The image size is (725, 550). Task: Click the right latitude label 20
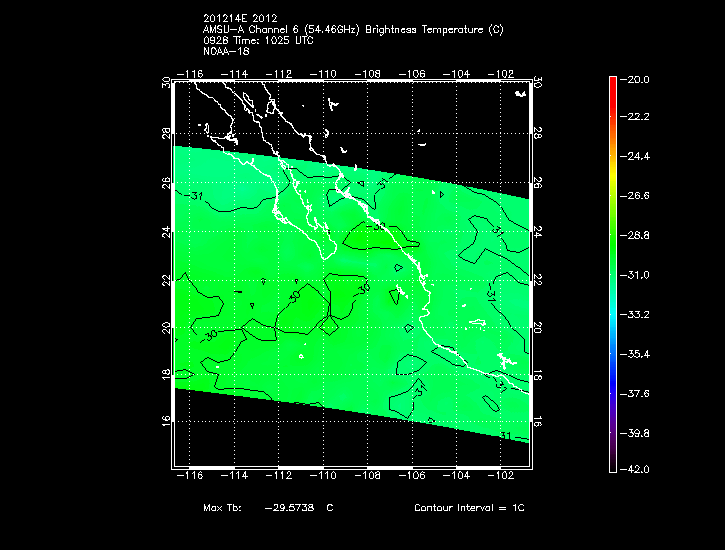coord(537,328)
